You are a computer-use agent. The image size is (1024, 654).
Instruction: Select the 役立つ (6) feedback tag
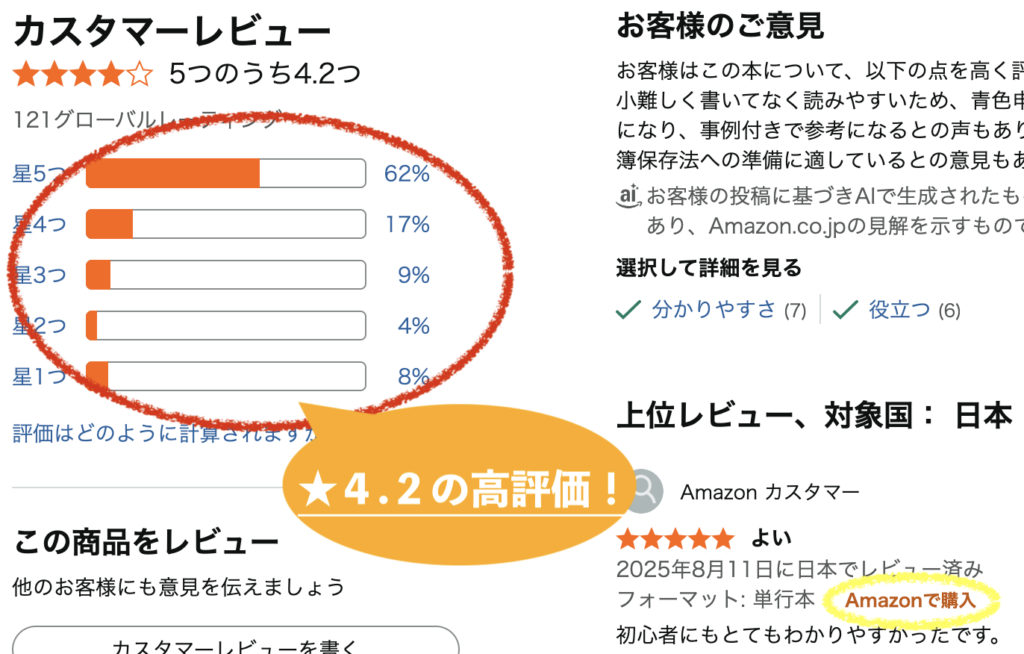(914, 310)
